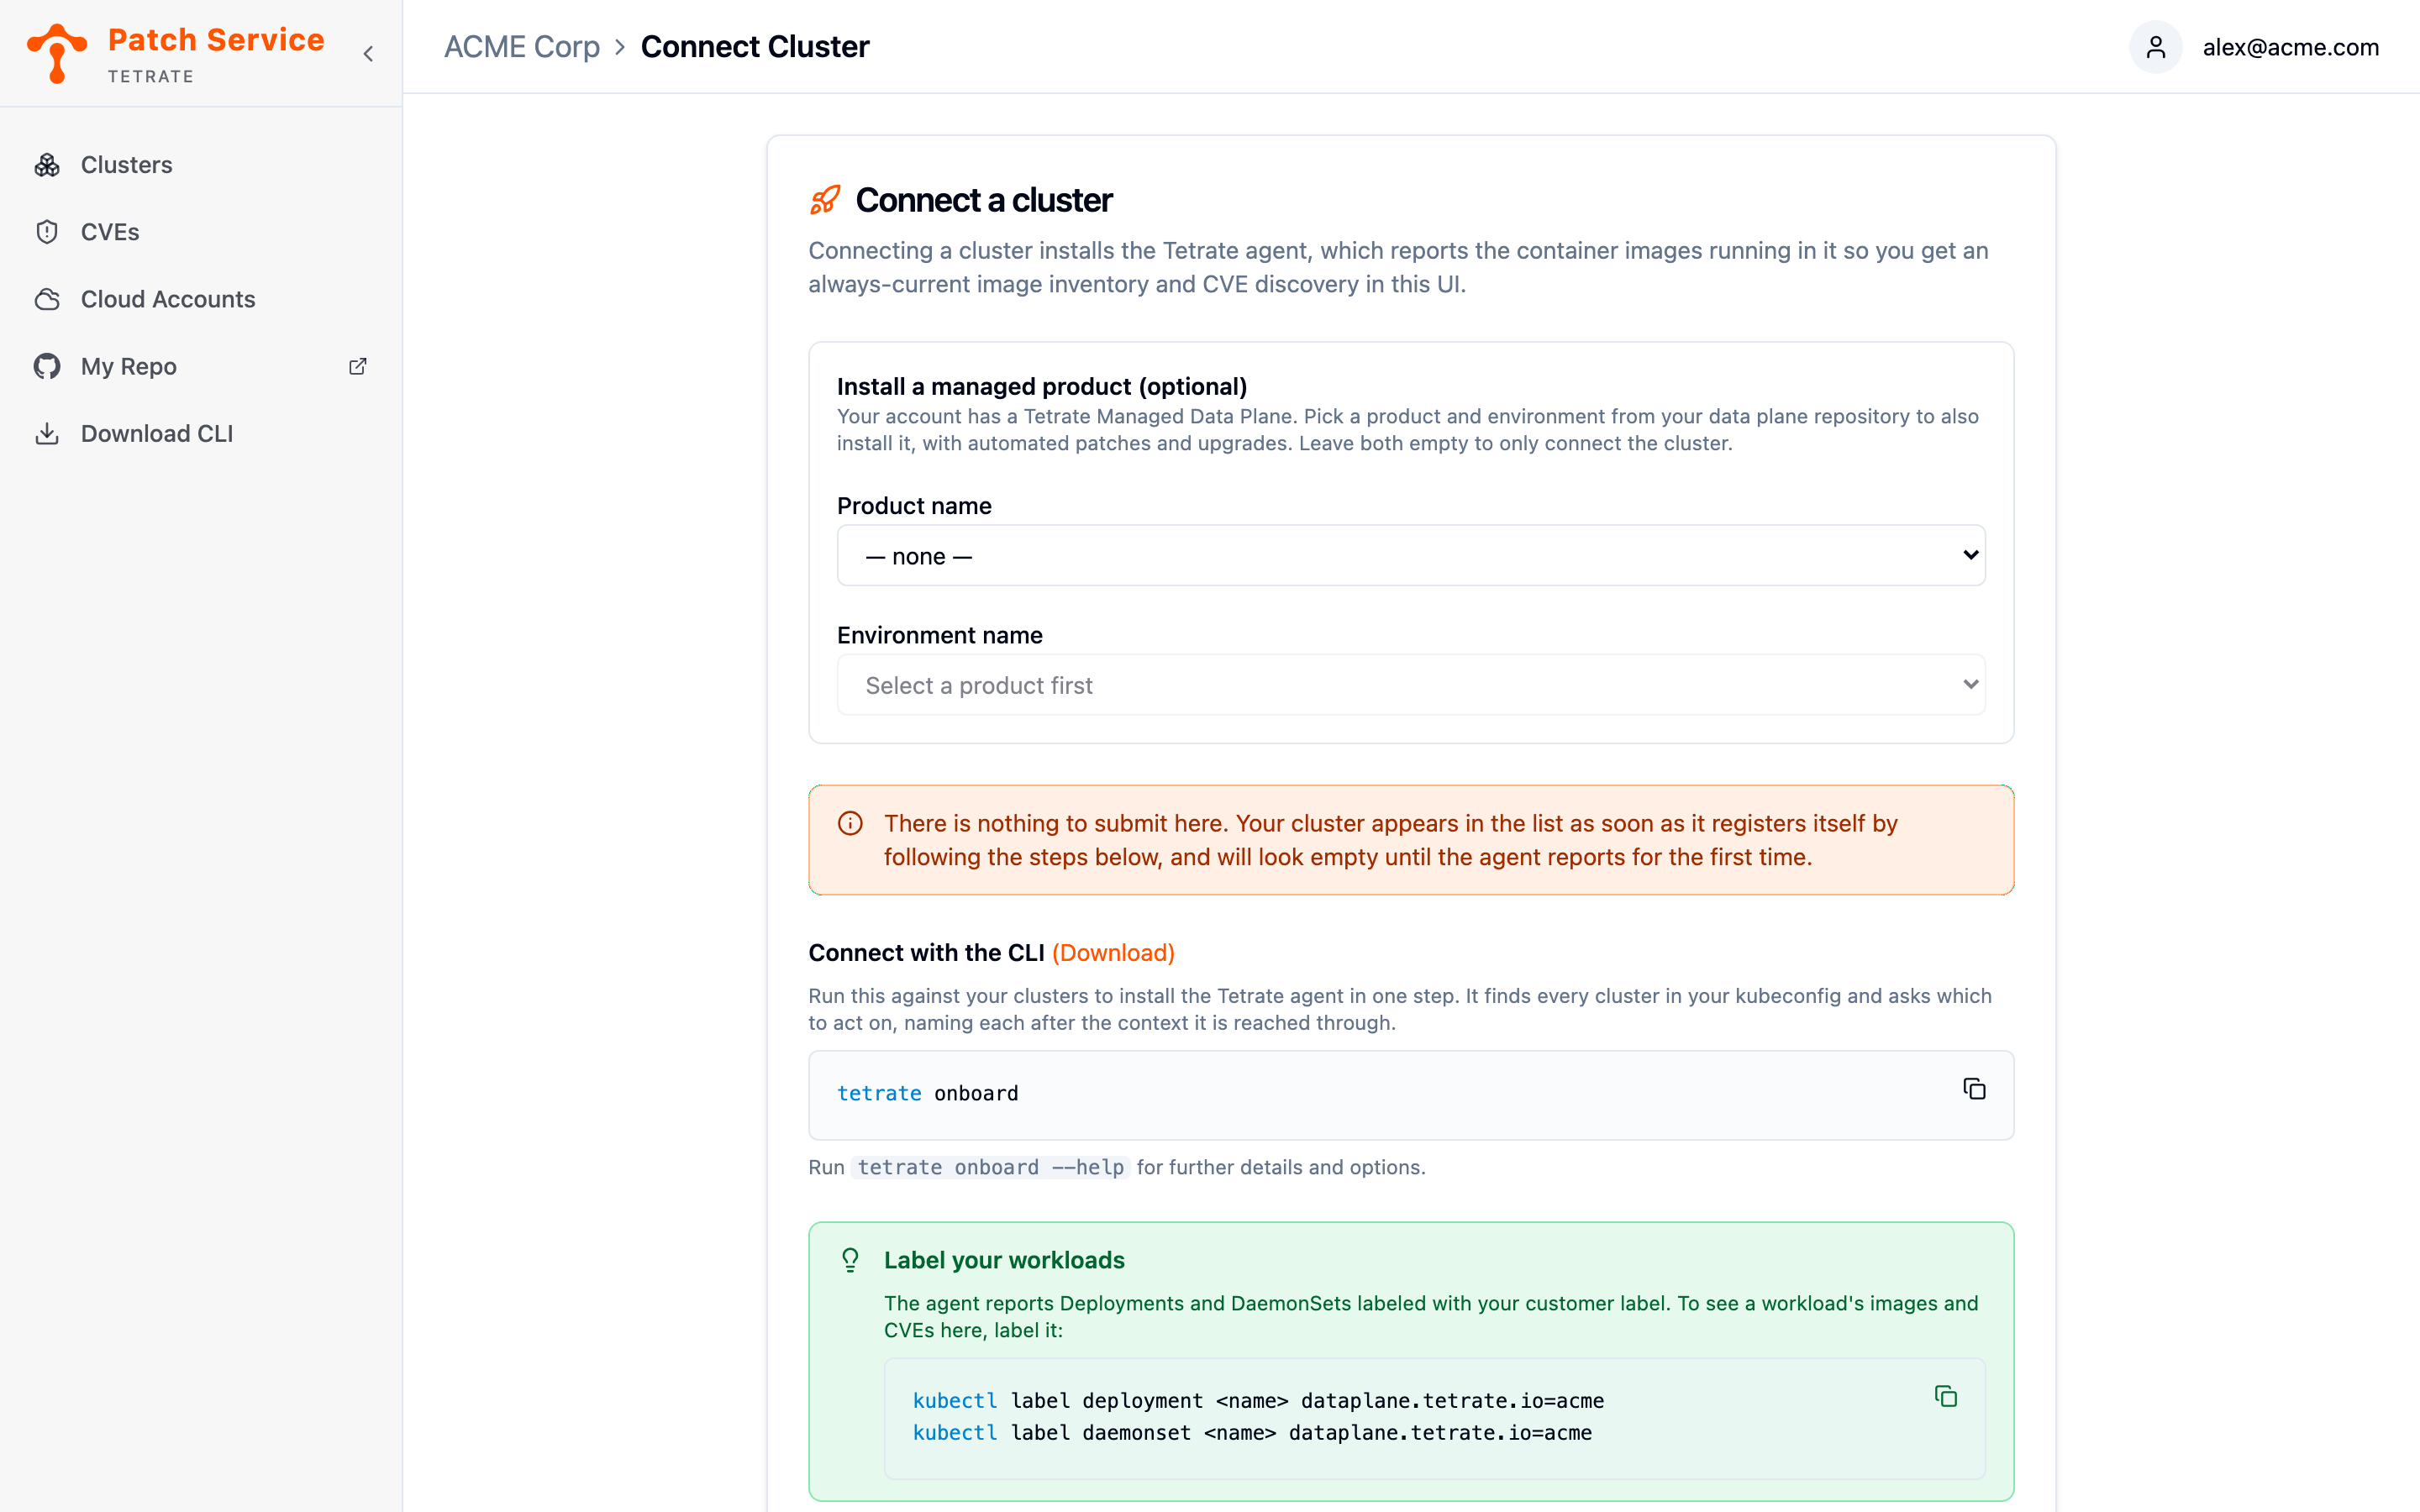Open the Product name dropdown
The image size is (2420, 1512).
point(1411,555)
